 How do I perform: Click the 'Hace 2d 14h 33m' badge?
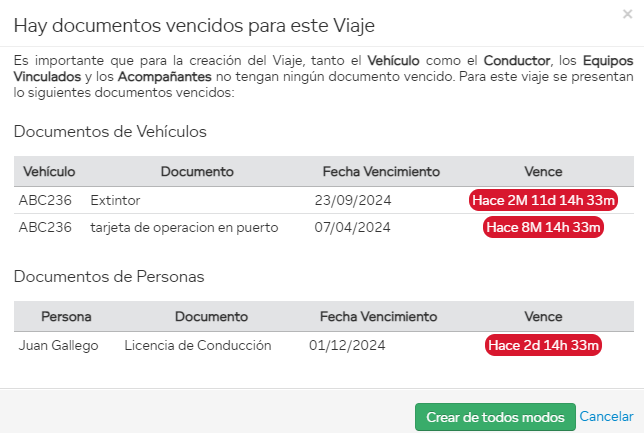click(543, 346)
